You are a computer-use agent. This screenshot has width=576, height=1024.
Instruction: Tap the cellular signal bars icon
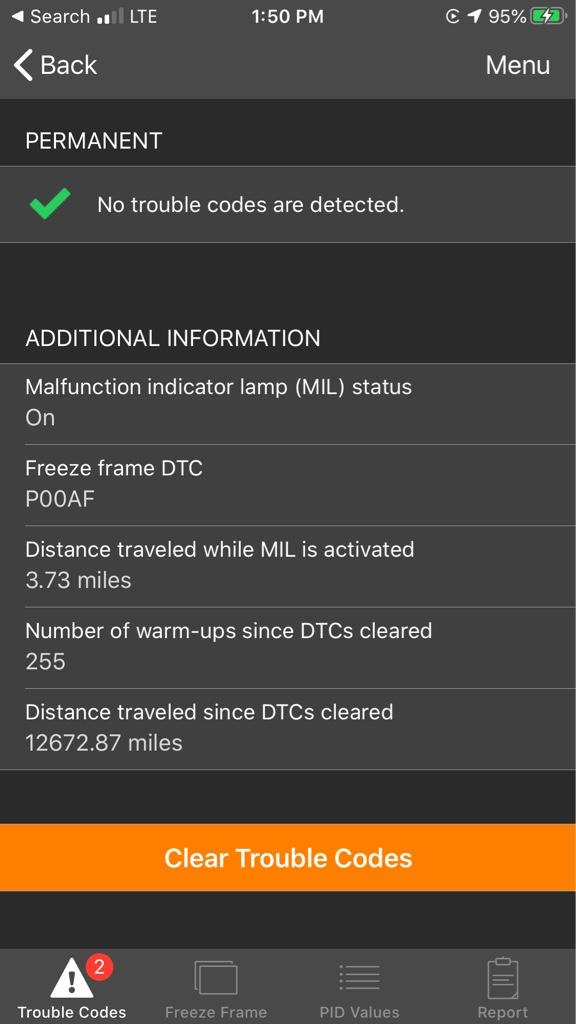point(110,17)
